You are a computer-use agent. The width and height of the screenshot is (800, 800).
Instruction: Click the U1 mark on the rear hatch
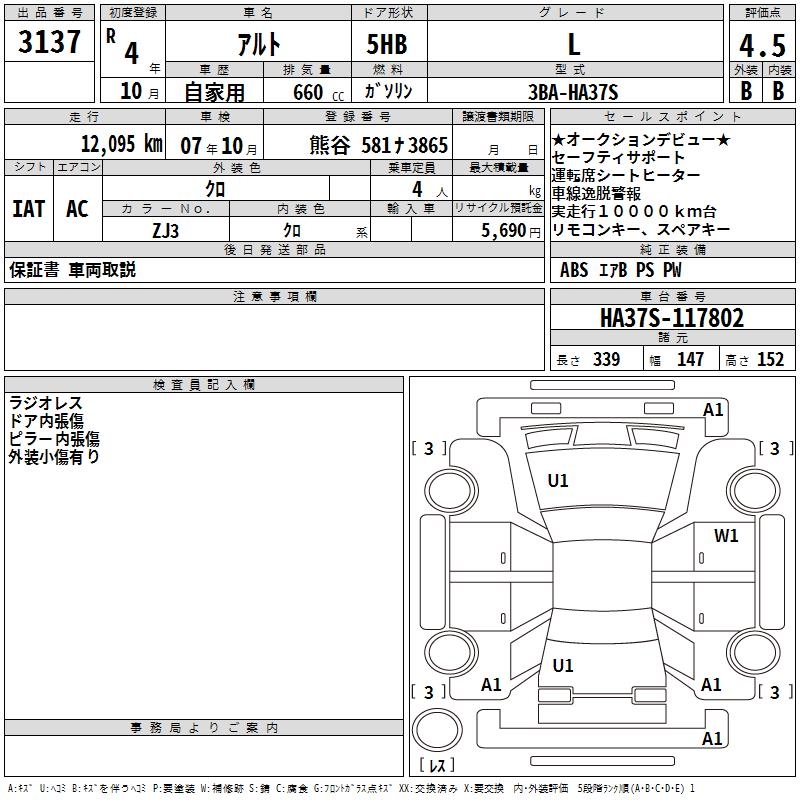(x=563, y=666)
